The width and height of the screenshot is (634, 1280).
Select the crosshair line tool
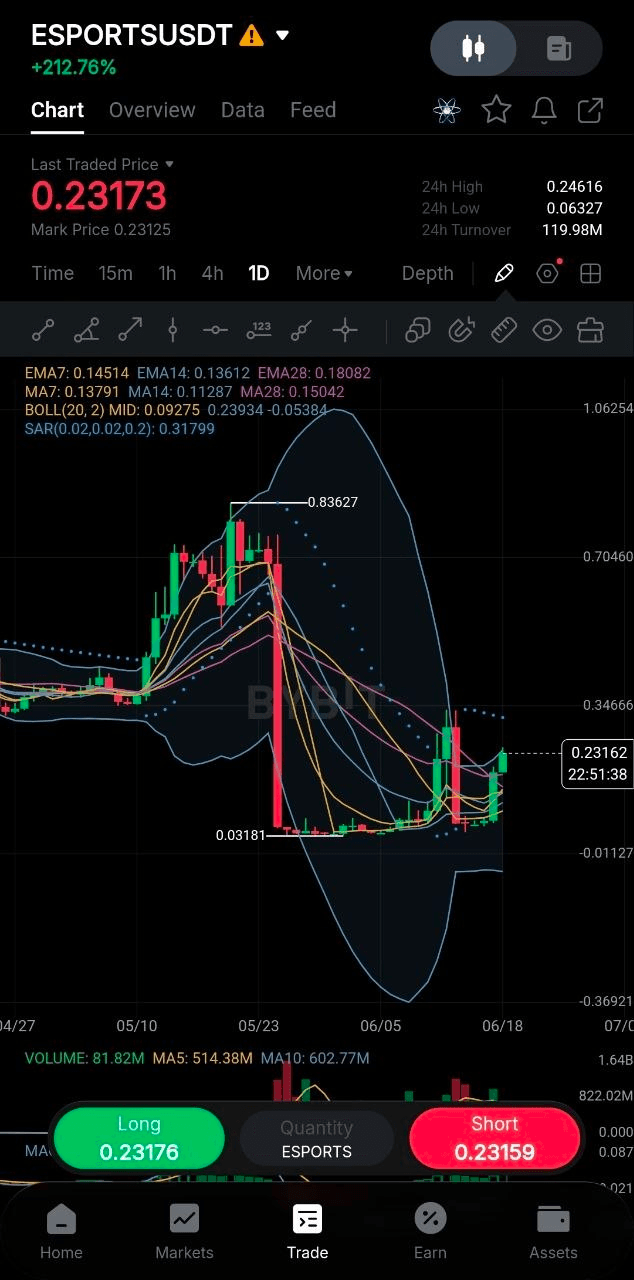click(345, 330)
